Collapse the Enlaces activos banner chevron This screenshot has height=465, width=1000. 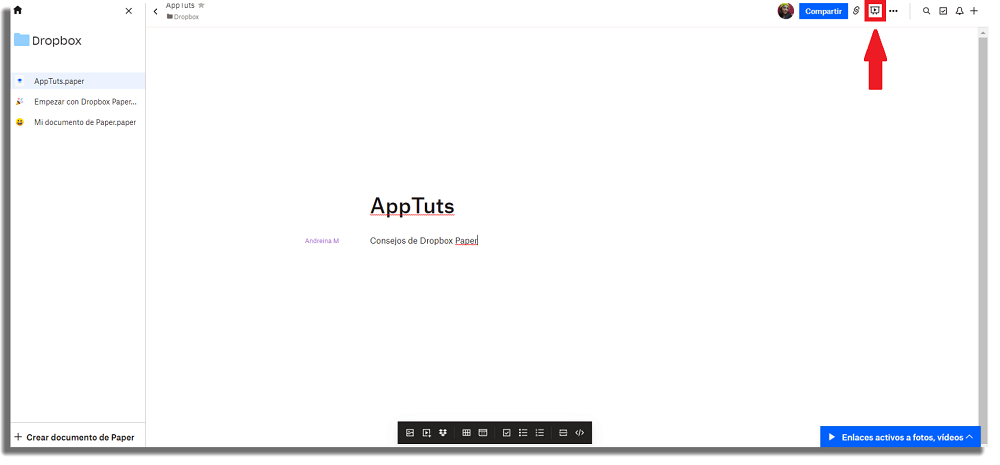[969, 437]
